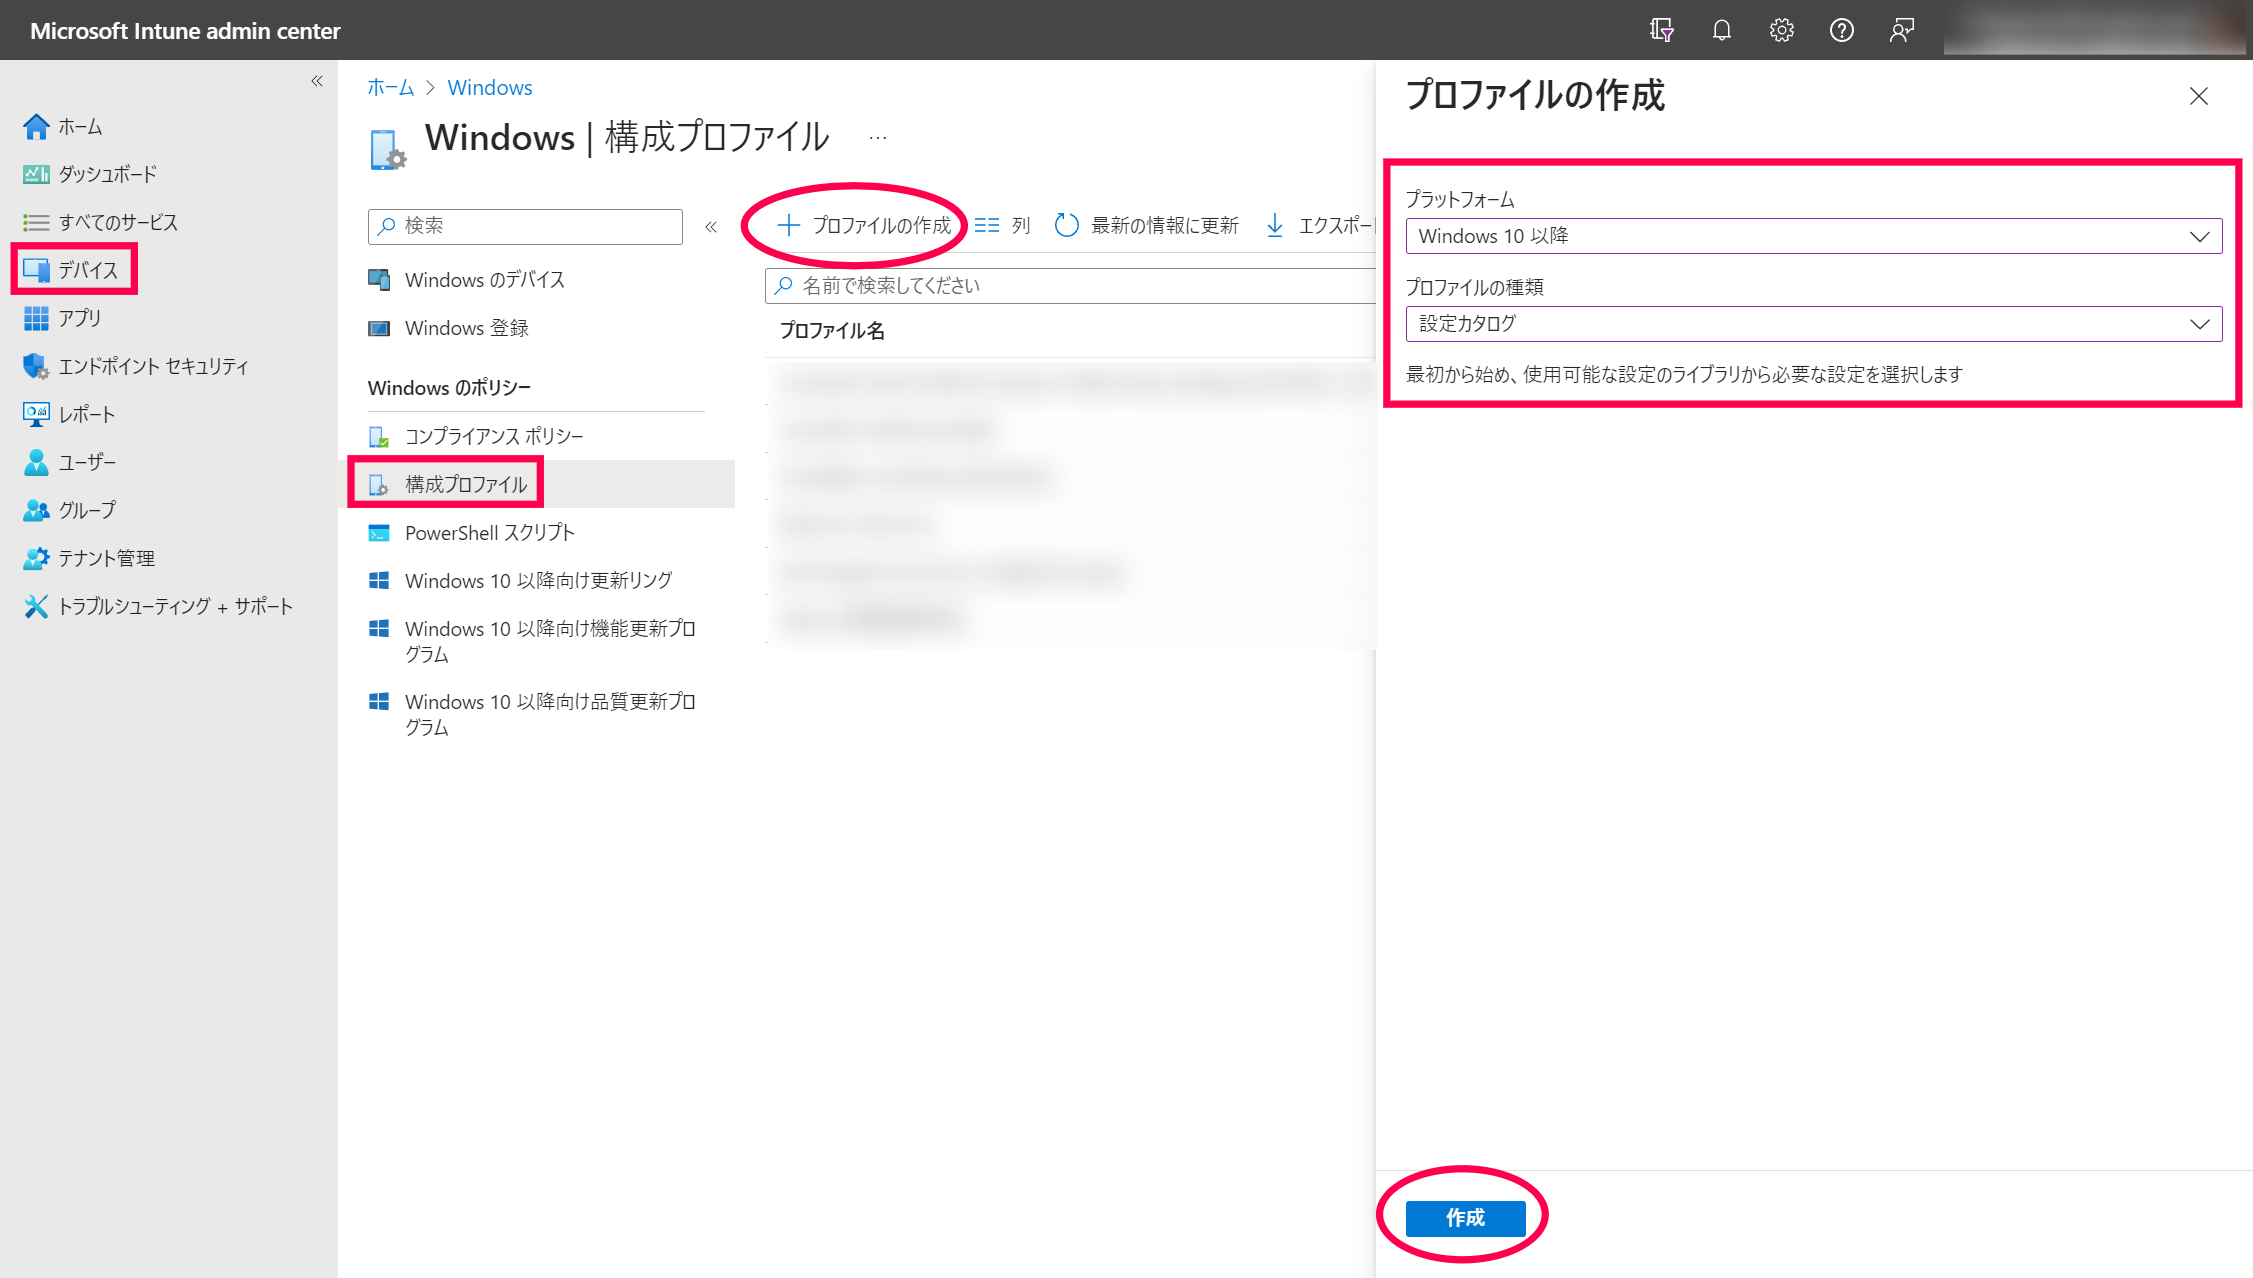Open Windows 10 以降向け更新リング
Screen dimensions: 2253x1278
[520, 581]
